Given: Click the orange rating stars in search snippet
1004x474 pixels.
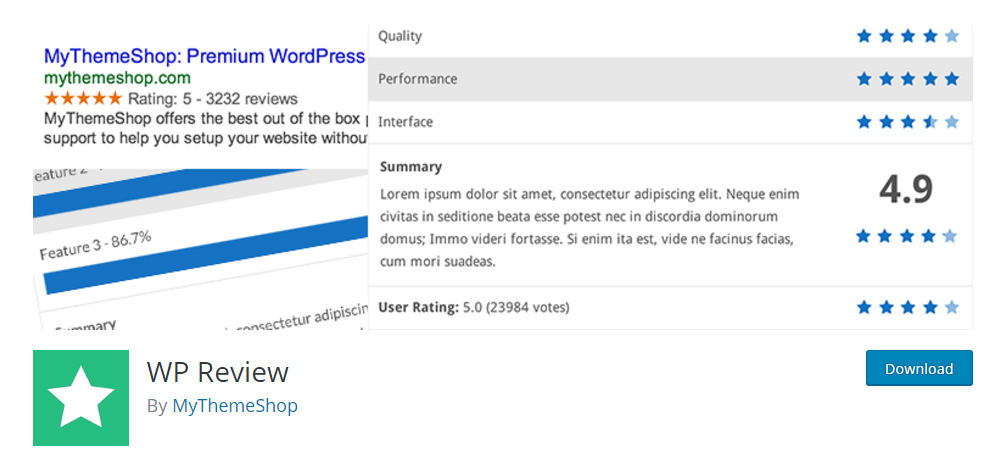Looking at the screenshot, I should point(83,99).
